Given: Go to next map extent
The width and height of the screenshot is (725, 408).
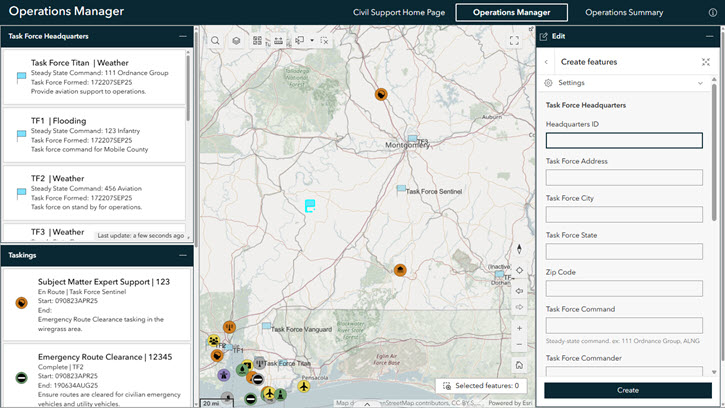Looking at the screenshot, I should [x=519, y=307].
